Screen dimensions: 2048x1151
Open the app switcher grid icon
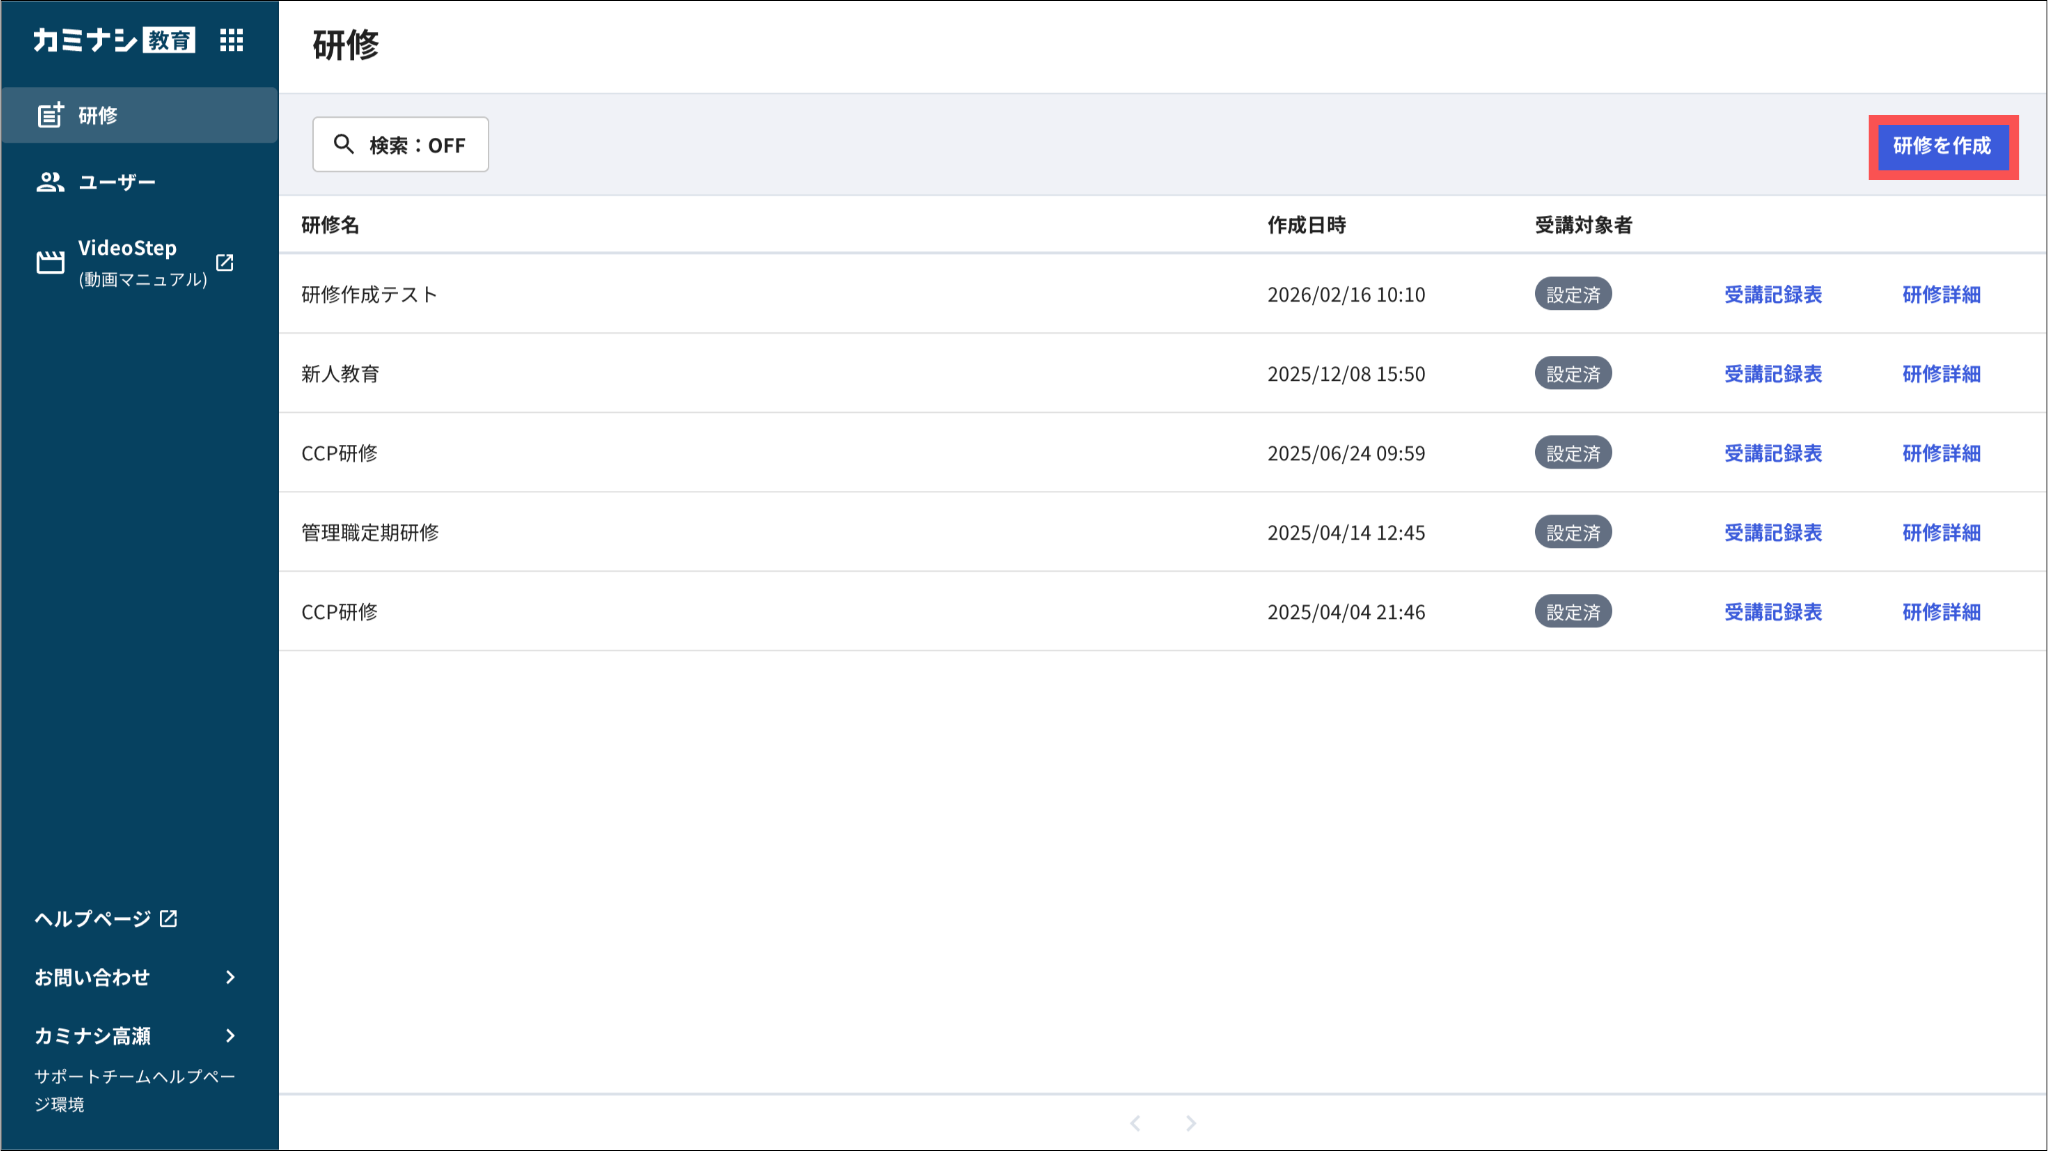pyautogui.click(x=231, y=40)
